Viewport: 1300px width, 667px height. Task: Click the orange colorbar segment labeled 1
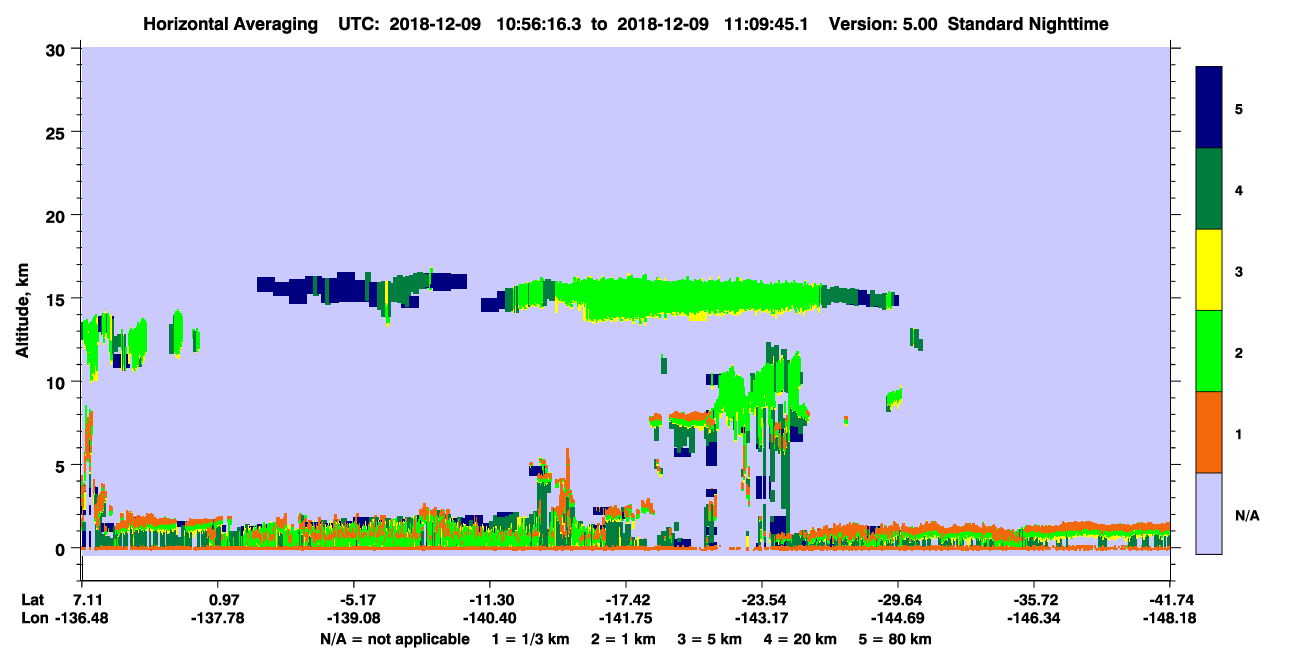(x=1209, y=432)
